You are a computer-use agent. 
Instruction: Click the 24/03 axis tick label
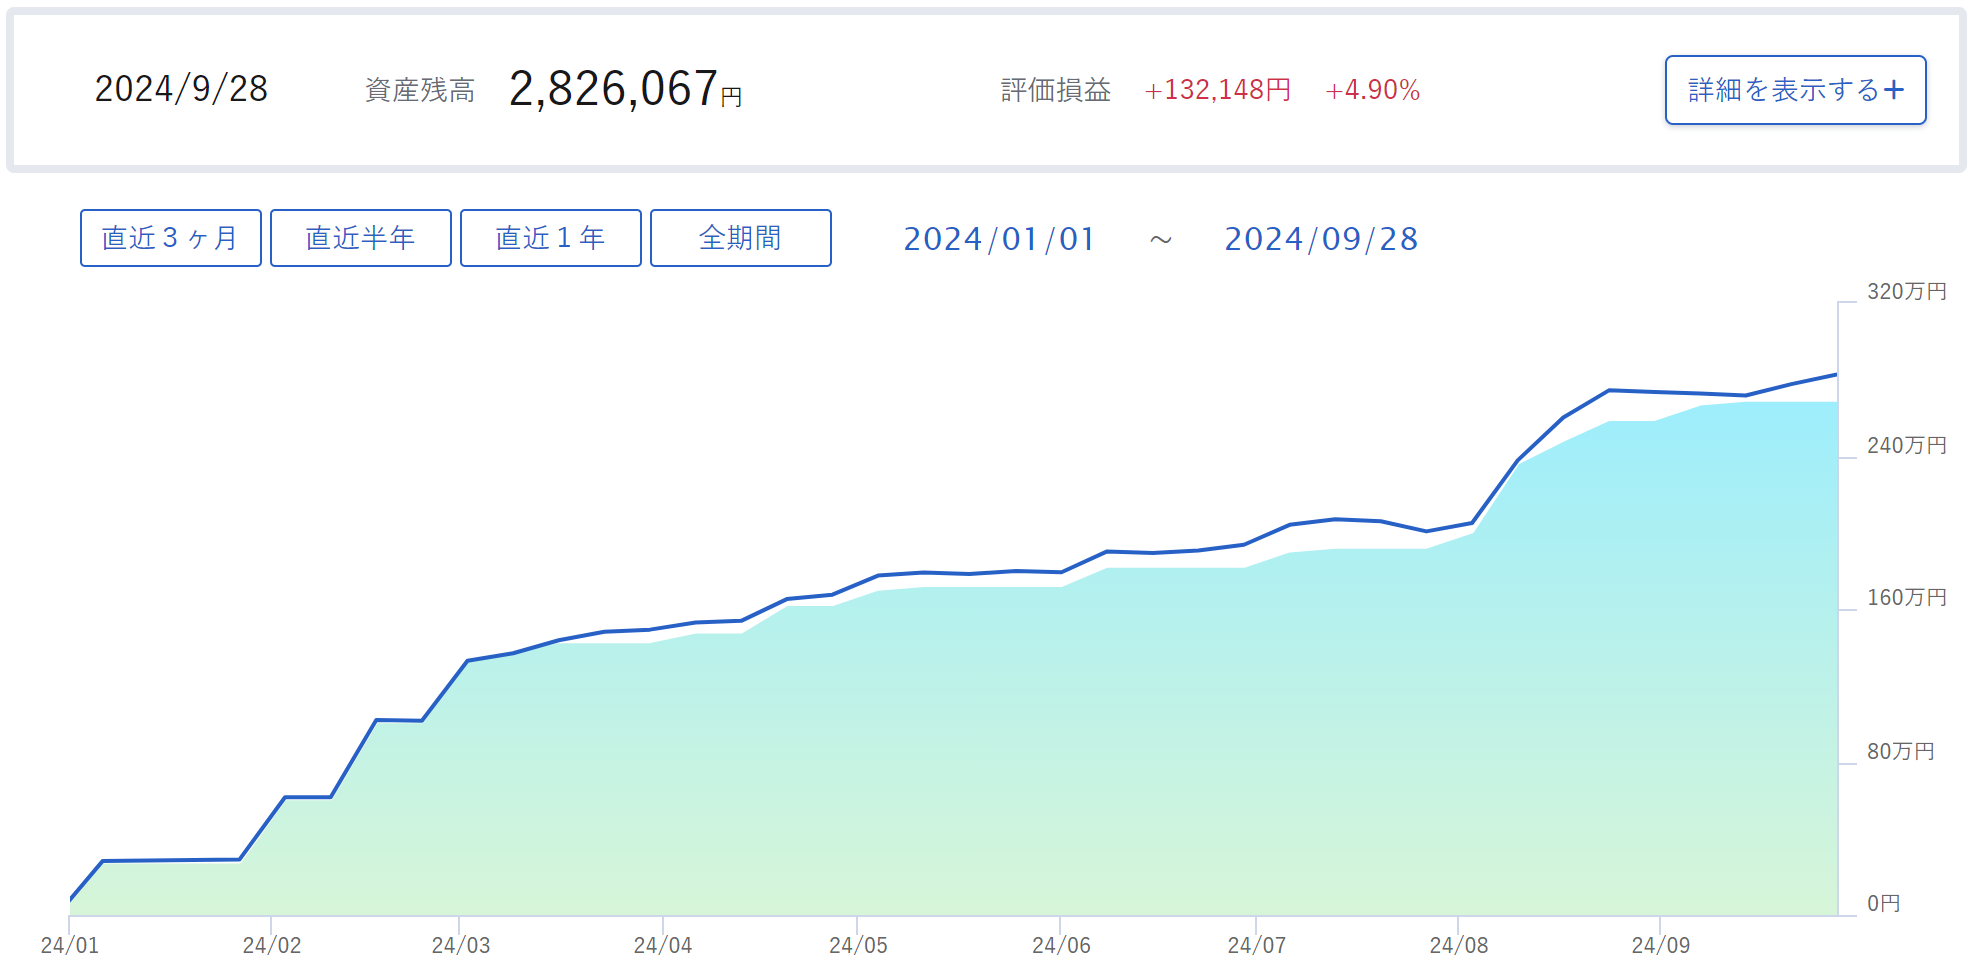(461, 945)
